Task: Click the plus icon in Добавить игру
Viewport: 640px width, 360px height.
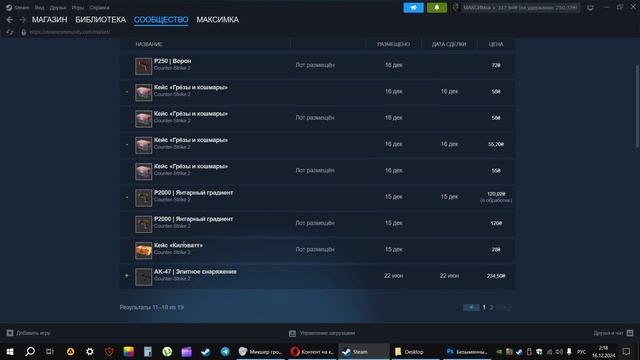Action: tap(10, 333)
